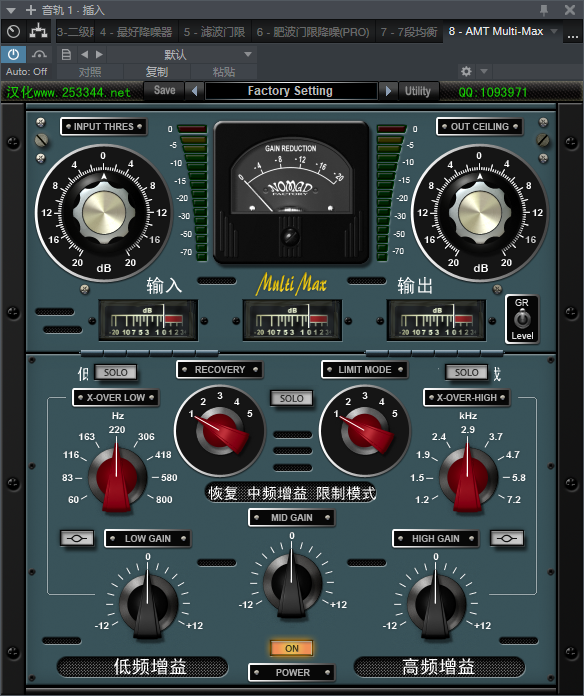Click the MID GAIN knob
This screenshot has width=584, height=696.
292,583
